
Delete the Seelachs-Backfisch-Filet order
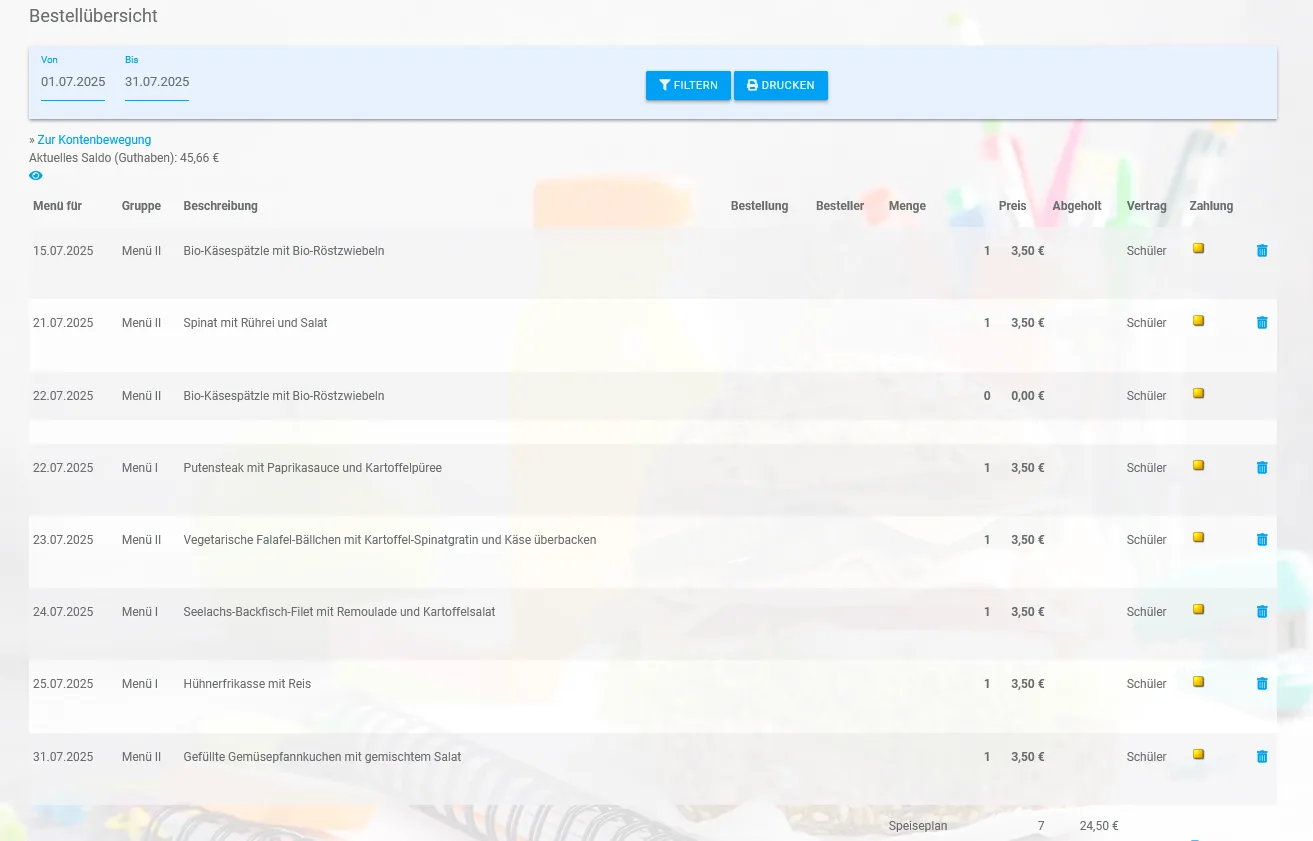(1261, 611)
